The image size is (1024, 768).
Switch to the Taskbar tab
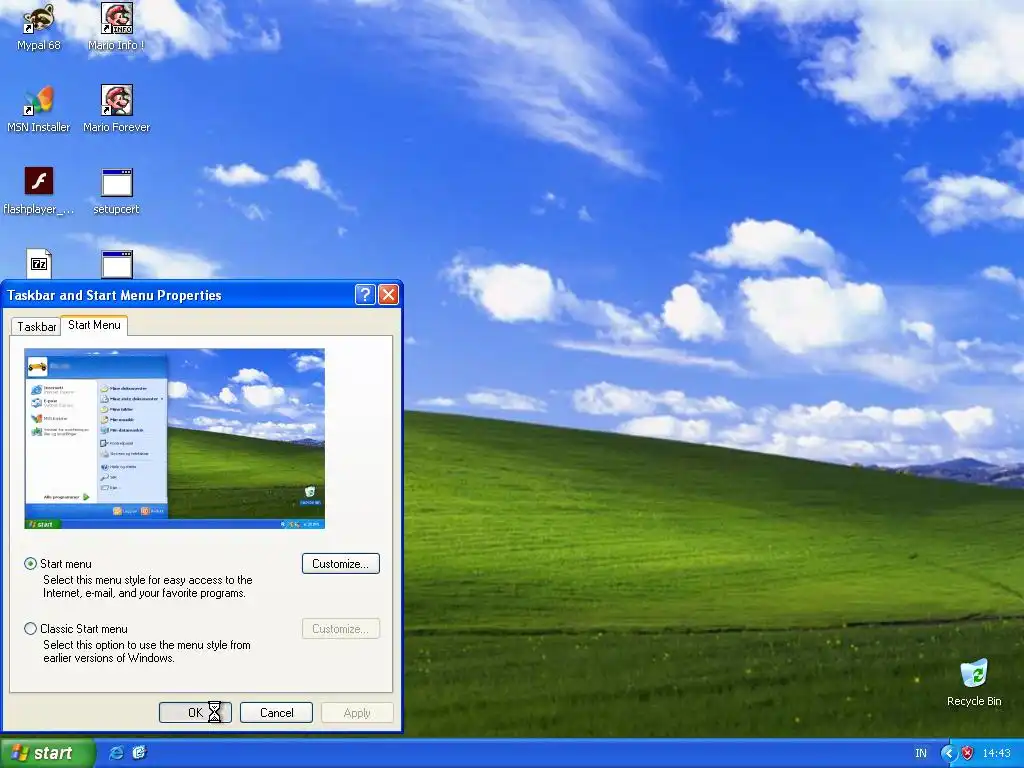click(36, 327)
